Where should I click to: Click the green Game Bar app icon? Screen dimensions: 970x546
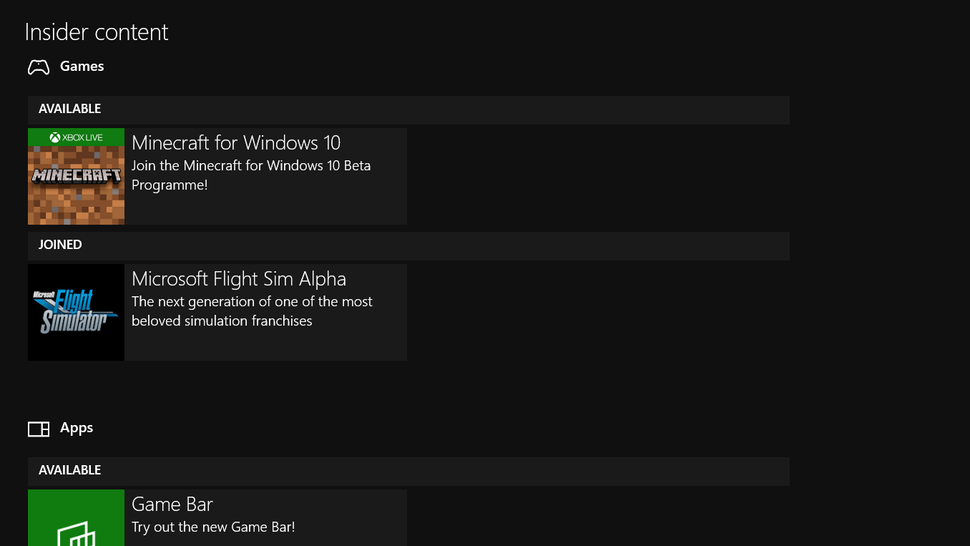pos(76,520)
